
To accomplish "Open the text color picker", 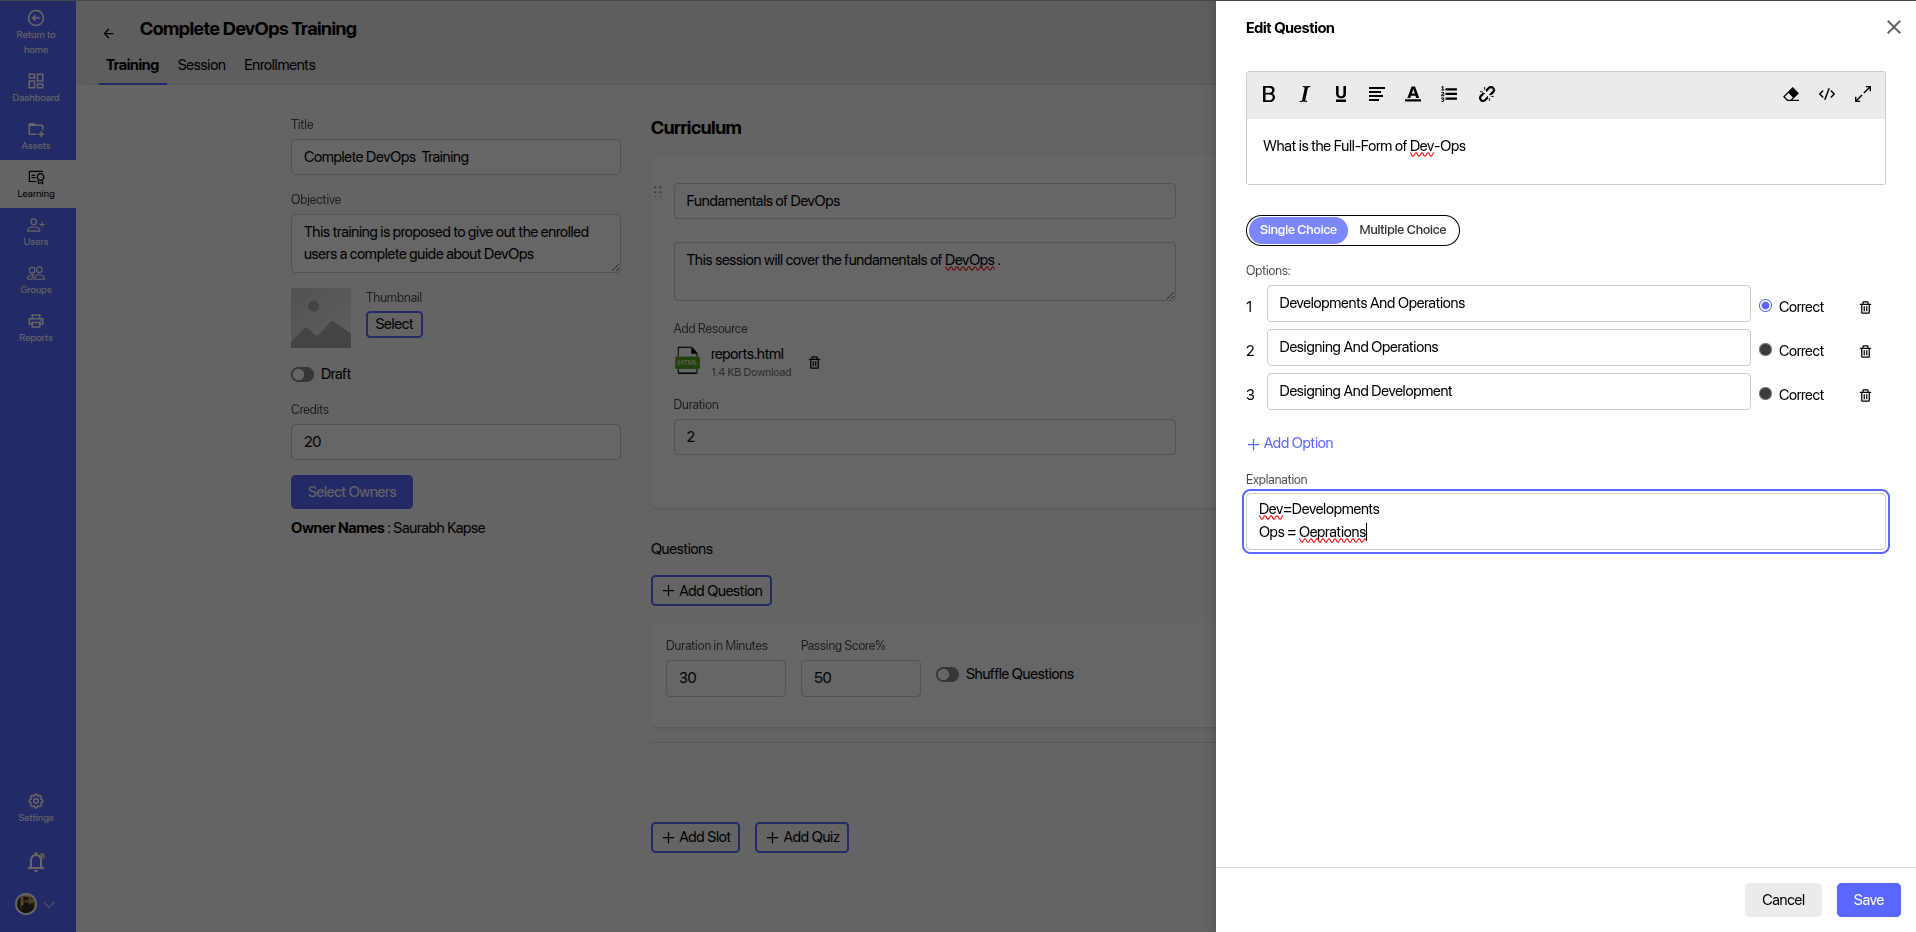I will tap(1412, 94).
